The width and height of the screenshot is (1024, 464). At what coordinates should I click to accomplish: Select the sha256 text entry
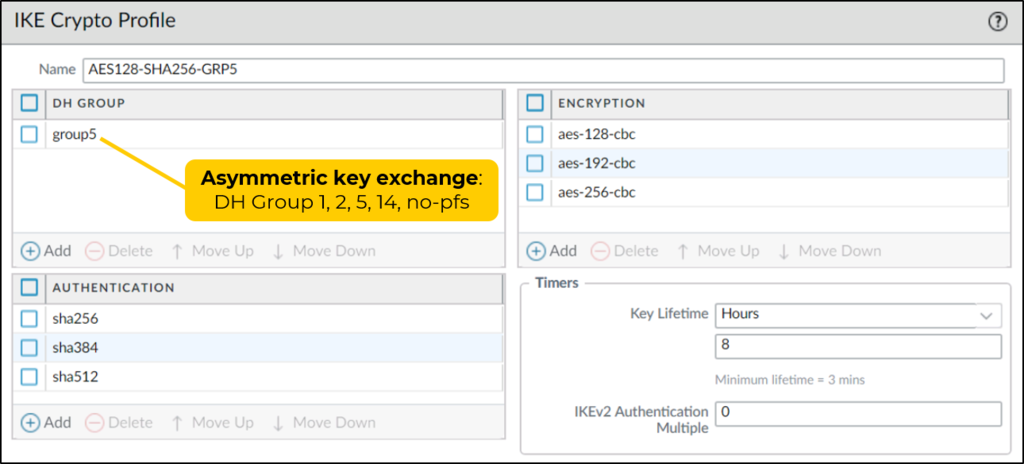click(75, 319)
